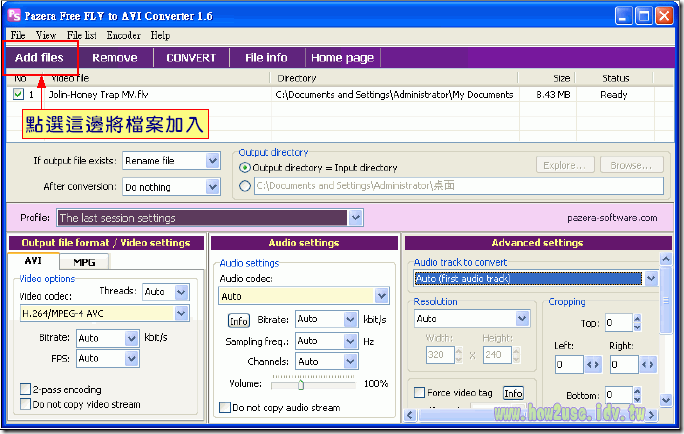Viewport: 684px width, 434px height.
Task: Click the Add files toolbar button
Action: tap(40, 58)
